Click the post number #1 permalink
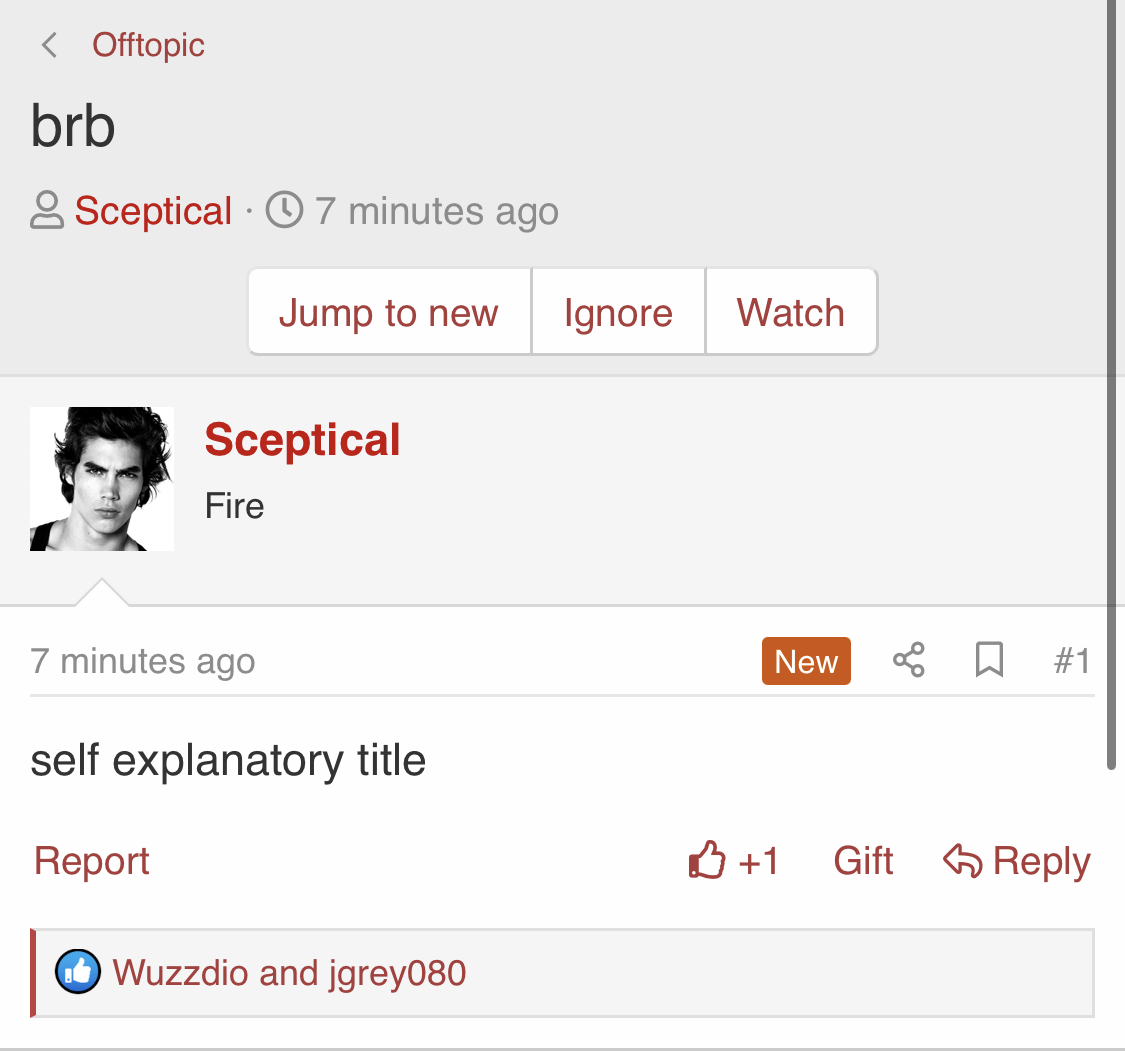This screenshot has width=1125, height=1051. 1072,661
